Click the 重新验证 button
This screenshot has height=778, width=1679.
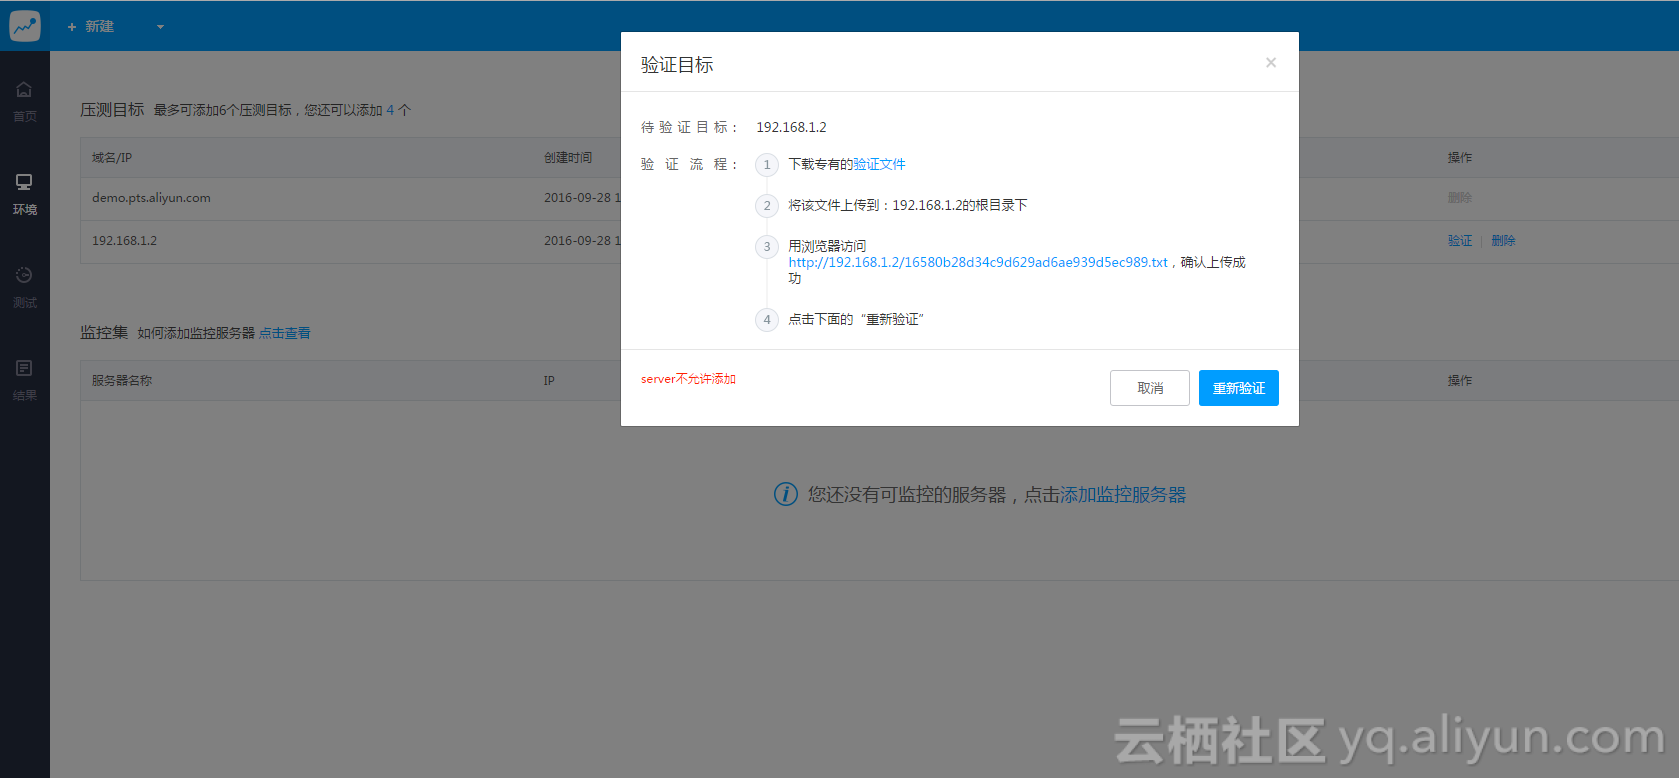click(1239, 388)
